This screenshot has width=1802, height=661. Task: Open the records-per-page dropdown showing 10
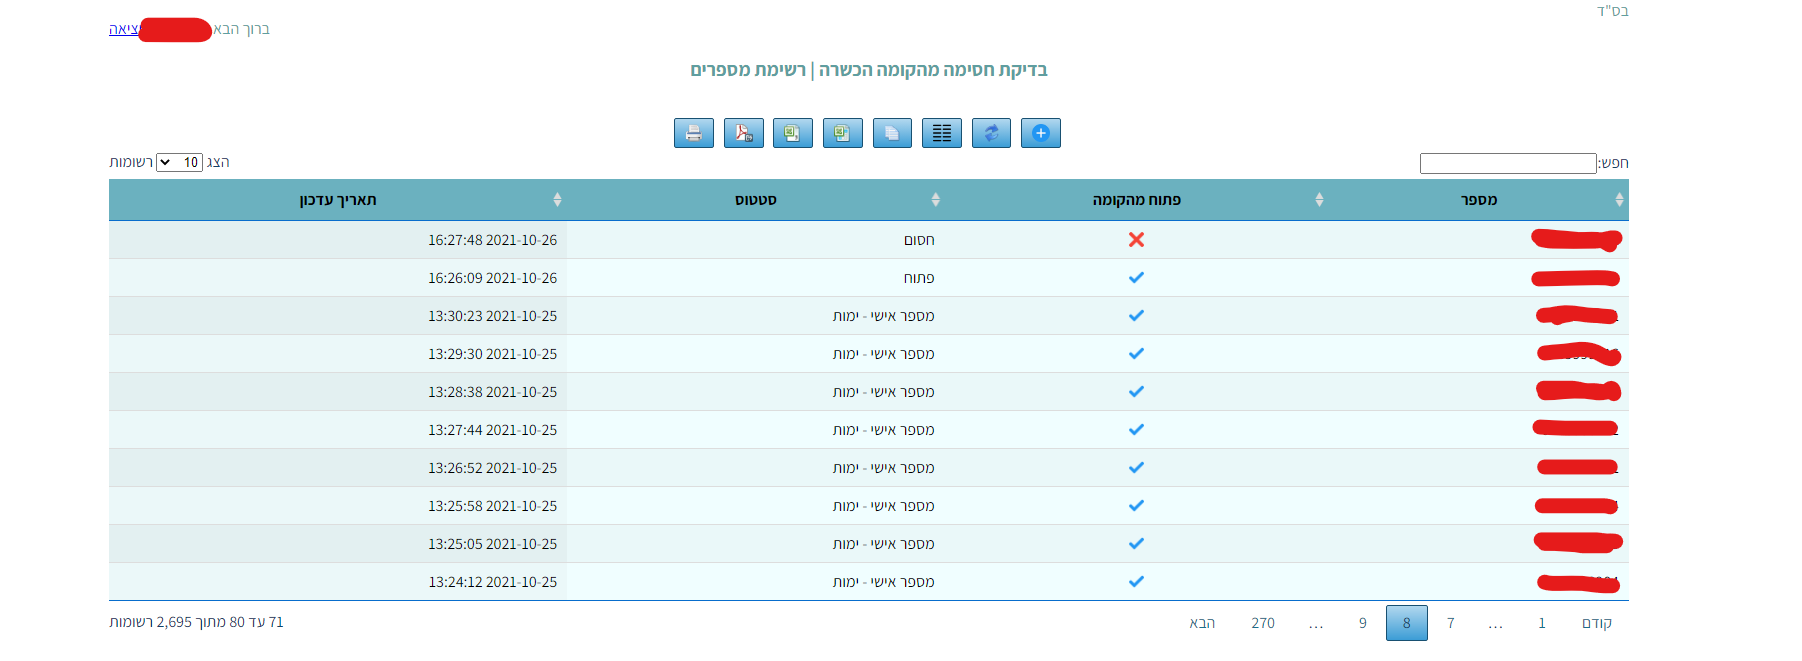(179, 162)
